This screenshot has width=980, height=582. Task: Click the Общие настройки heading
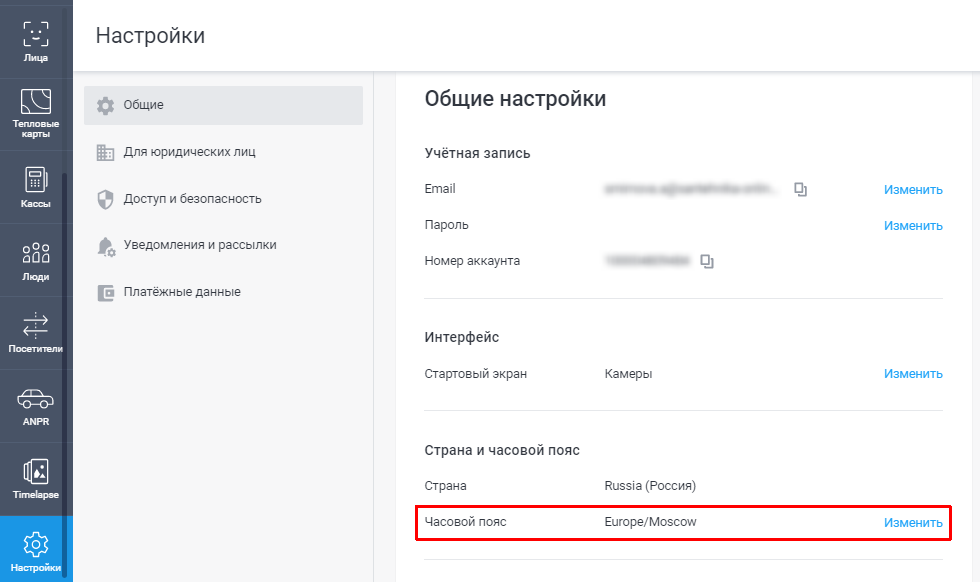tap(515, 99)
